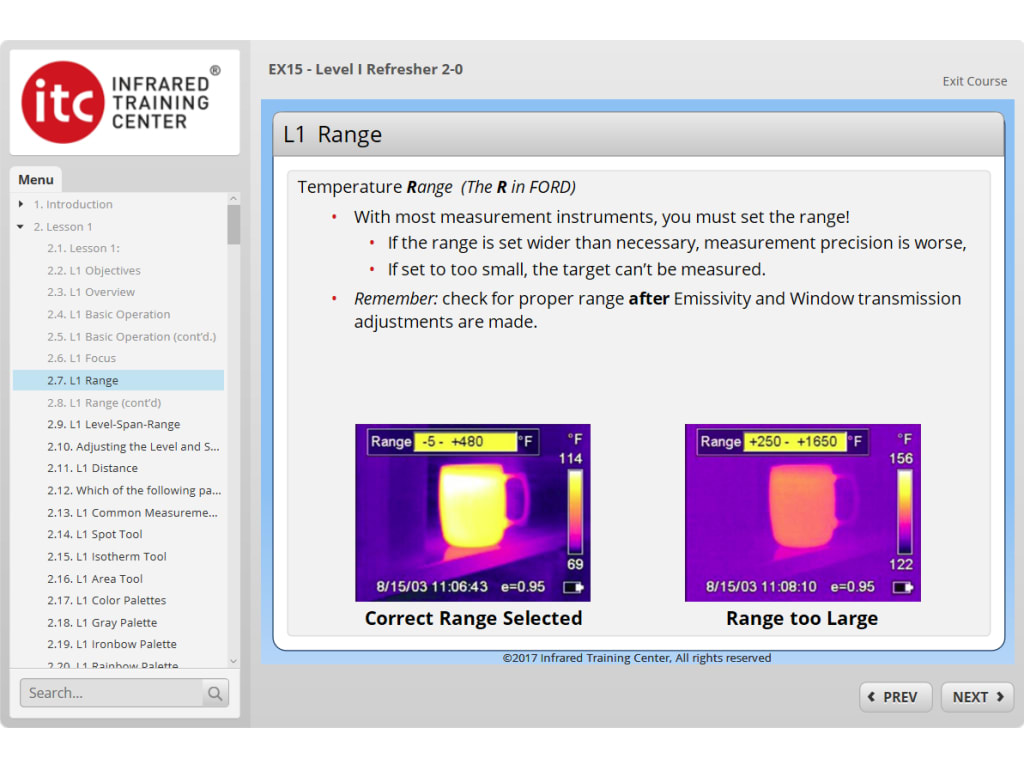Click the search magnifier icon
The height and width of the screenshot is (768, 1024).
point(215,692)
